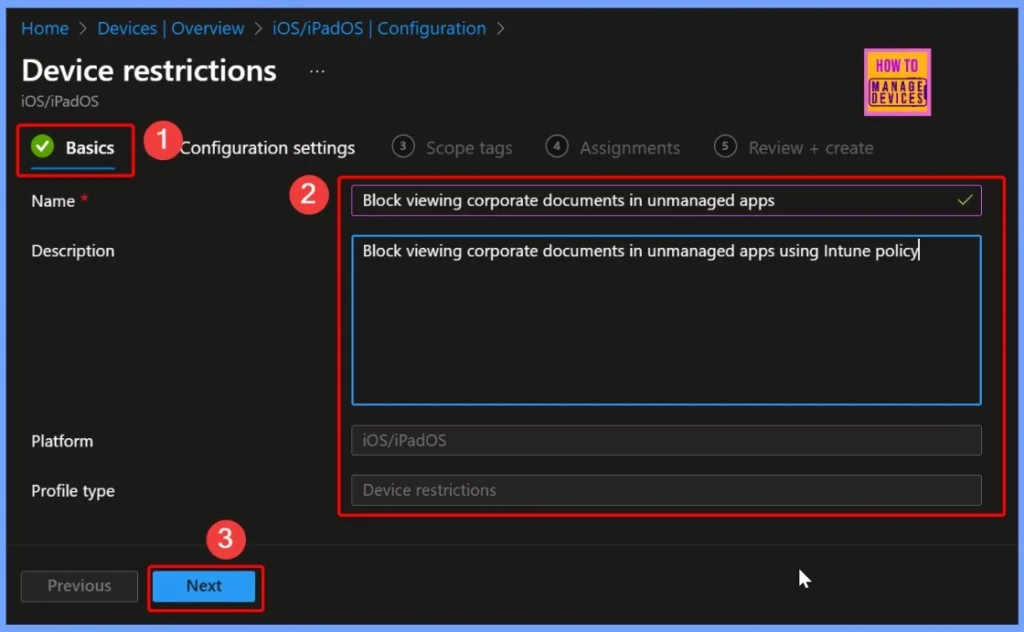The height and width of the screenshot is (632, 1024).
Task: Click the step 4 circle for Assignments
Action: click(556, 147)
